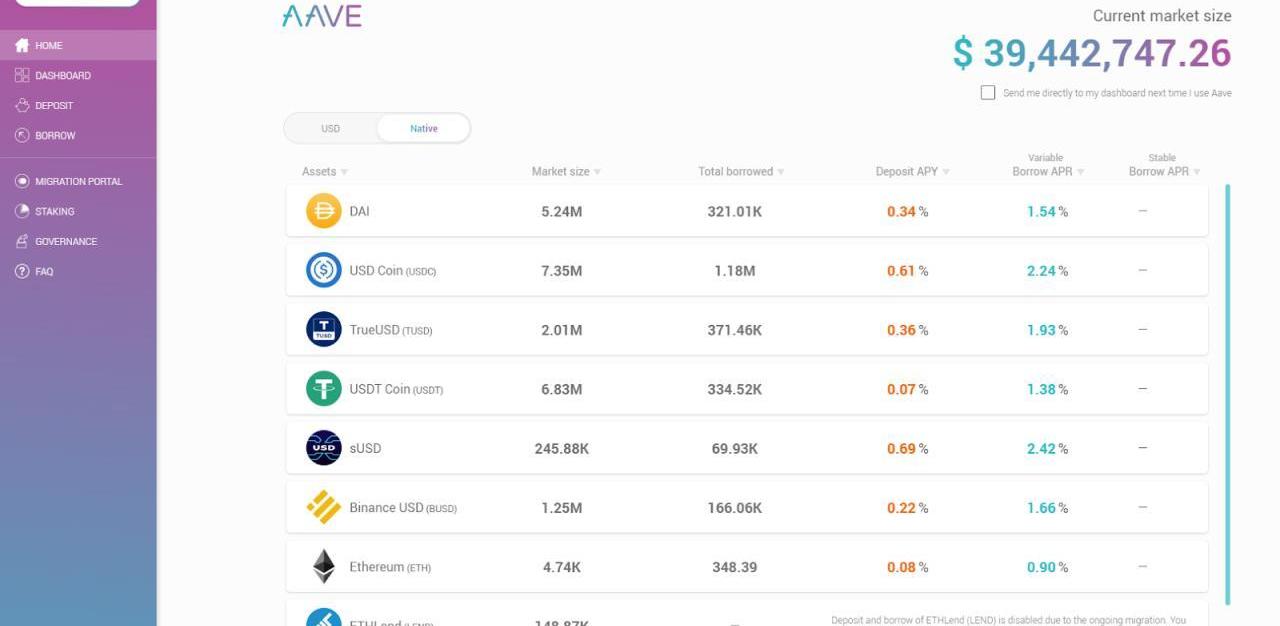This screenshot has height=626, width=1280.
Task: Click the TrueUSD token icon
Action: pyautogui.click(x=323, y=329)
